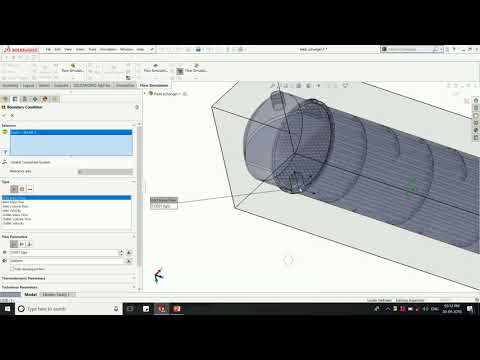Select Wall boundary type button

[x=30, y=189]
